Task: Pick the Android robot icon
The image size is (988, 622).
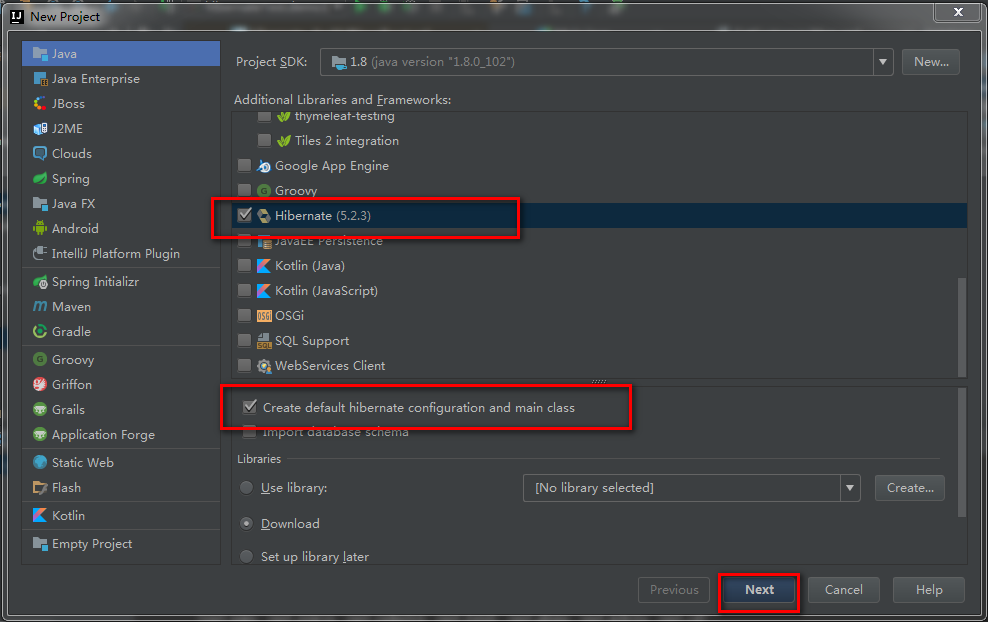Action: [x=40, y=228]
